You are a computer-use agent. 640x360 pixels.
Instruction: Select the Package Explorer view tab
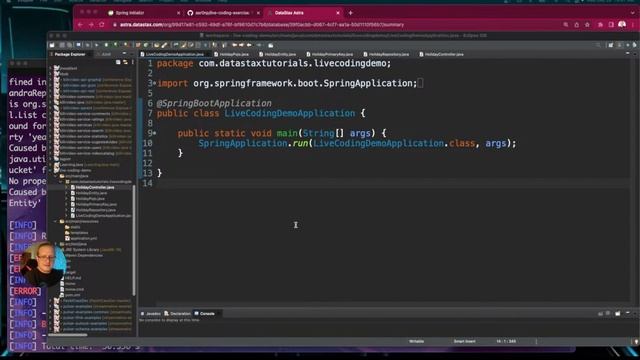[70, 54]
